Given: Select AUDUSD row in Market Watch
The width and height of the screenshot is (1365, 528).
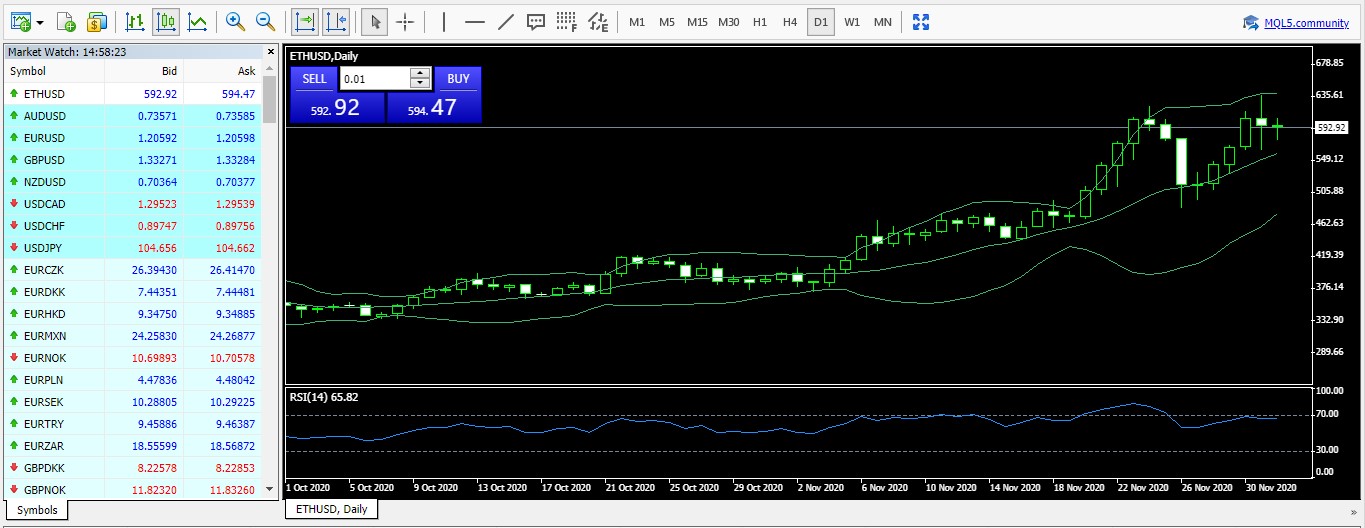Looking at the screenshot, I should coord(133,116).
